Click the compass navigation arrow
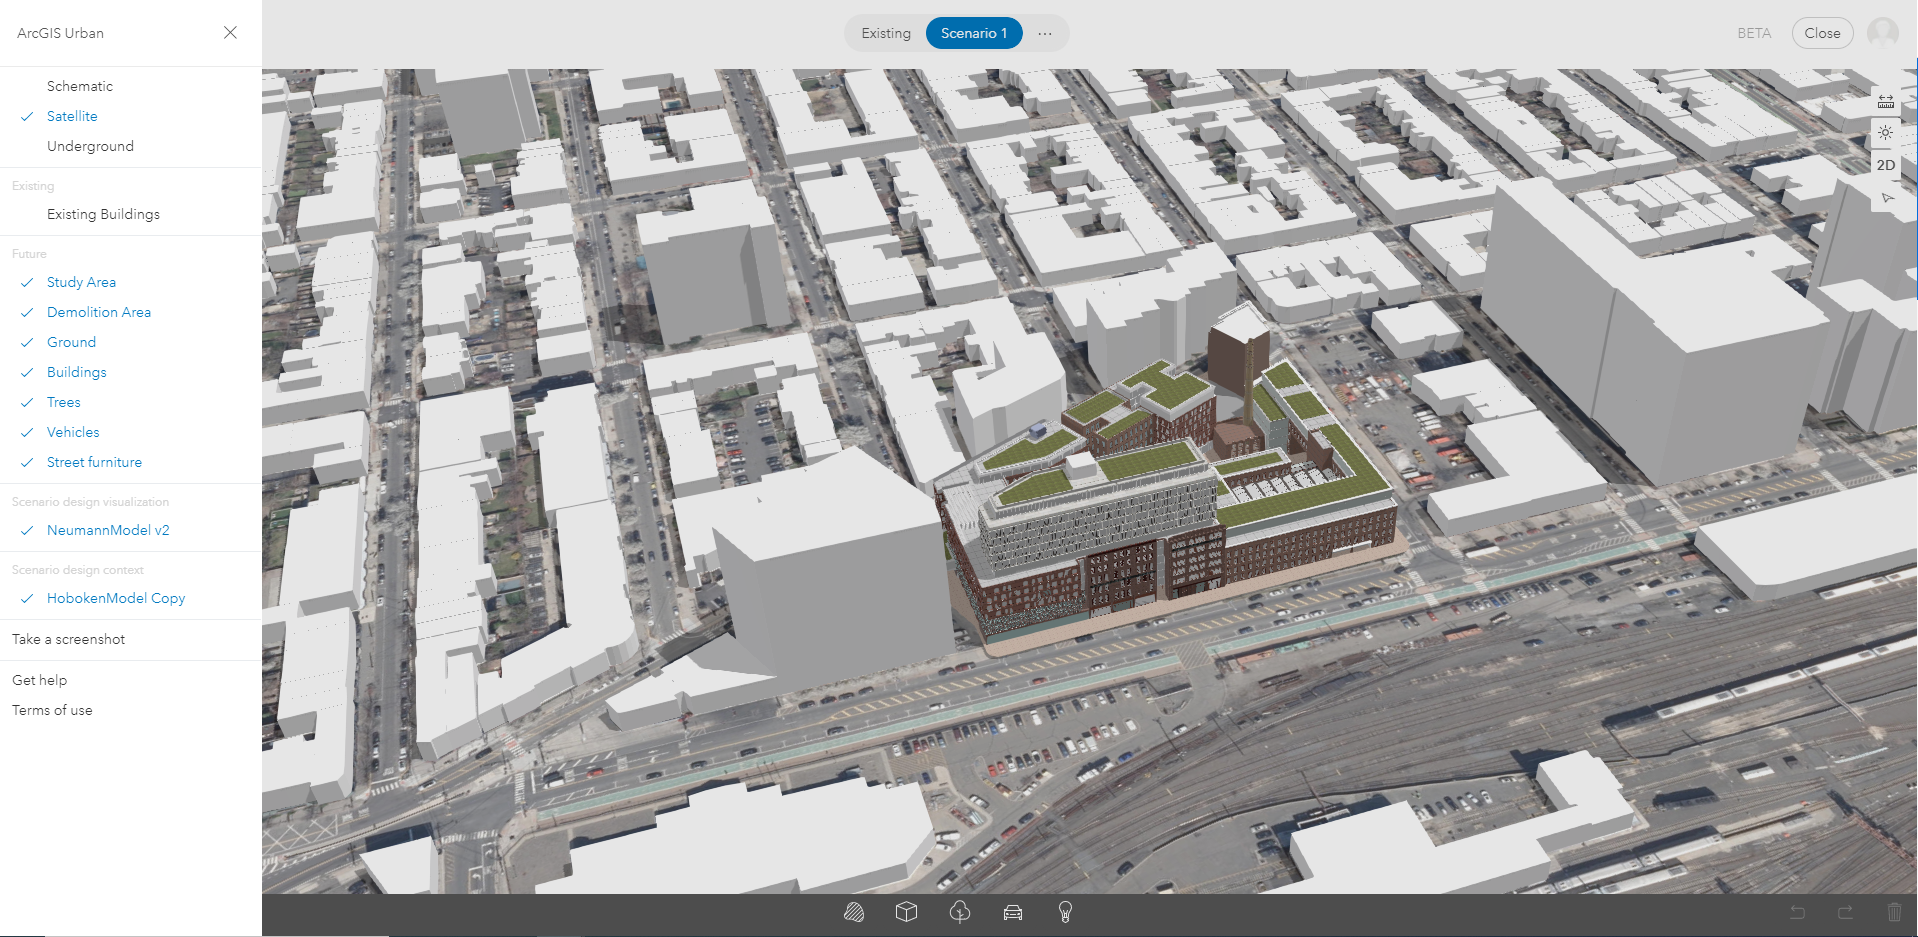The width and height of the screenshot is (1918, 937). pyautogui.click(x=1886, y=197)
